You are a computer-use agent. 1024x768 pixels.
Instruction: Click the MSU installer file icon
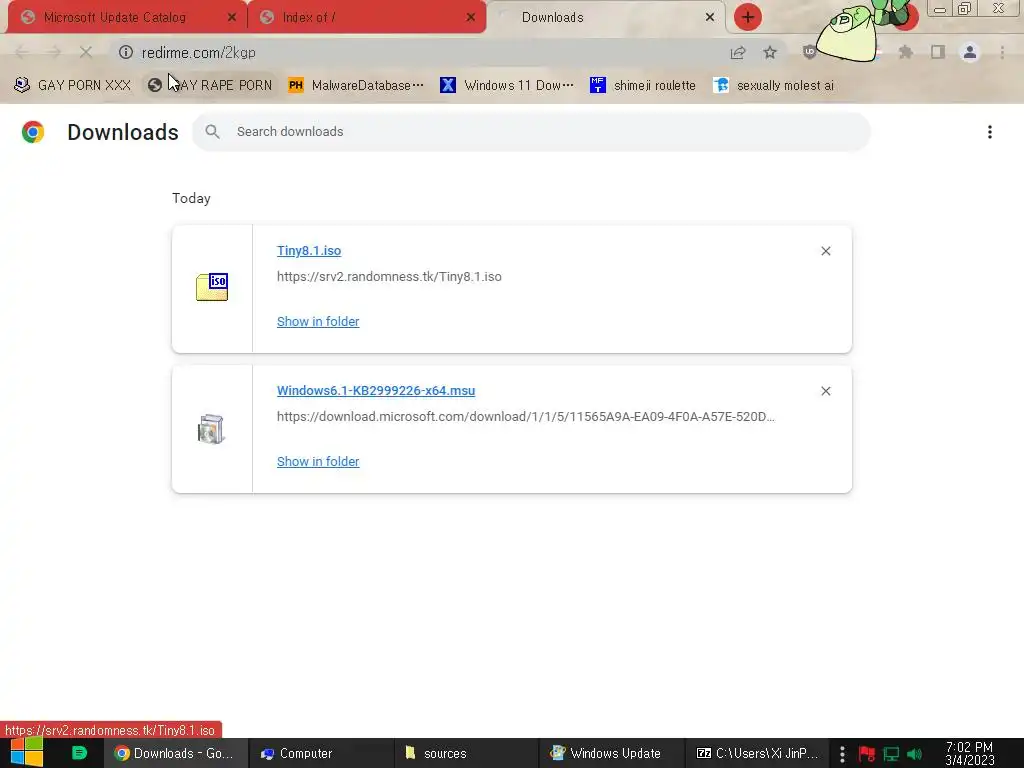[211, 429]
